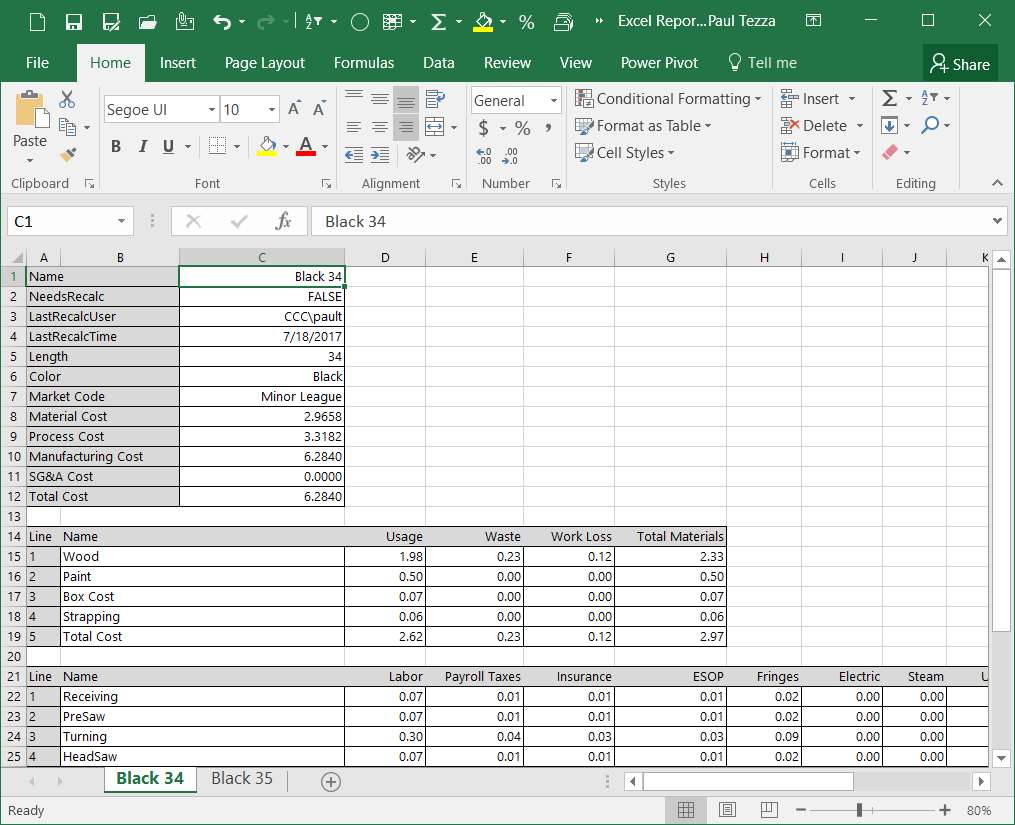
Task: Click the Orientation text angle icon
Action: click(415, 154)
